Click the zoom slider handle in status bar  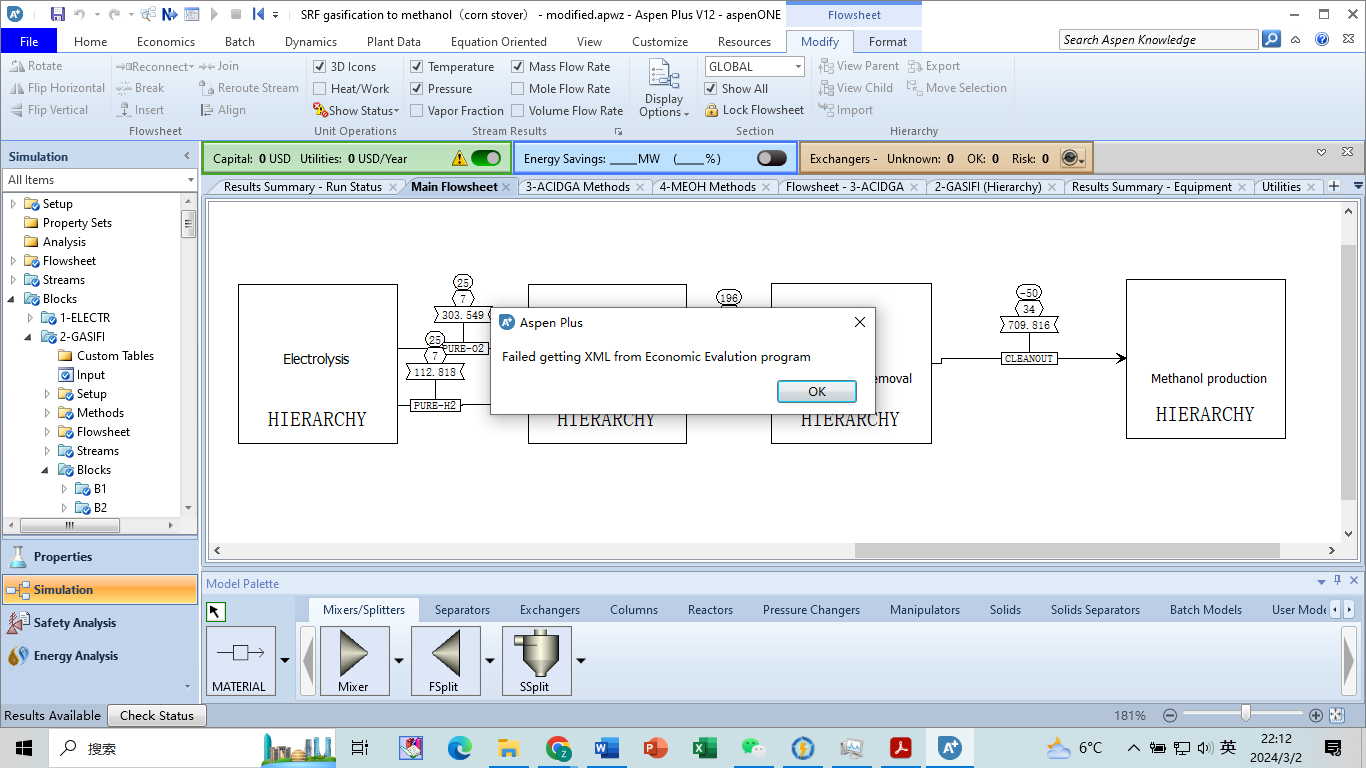pyautogui.click(x=1245, y=713)
